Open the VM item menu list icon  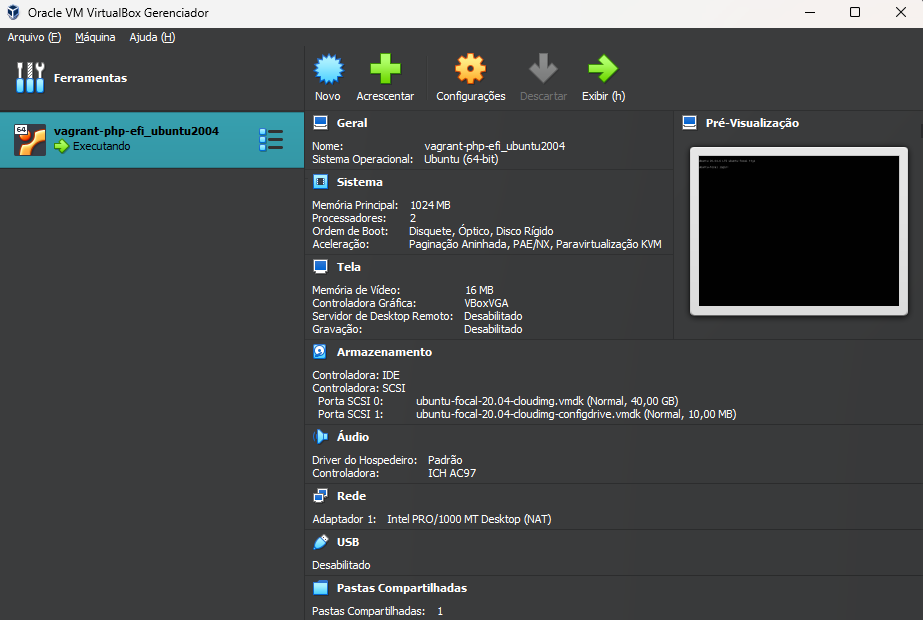(x=271, y=140)
